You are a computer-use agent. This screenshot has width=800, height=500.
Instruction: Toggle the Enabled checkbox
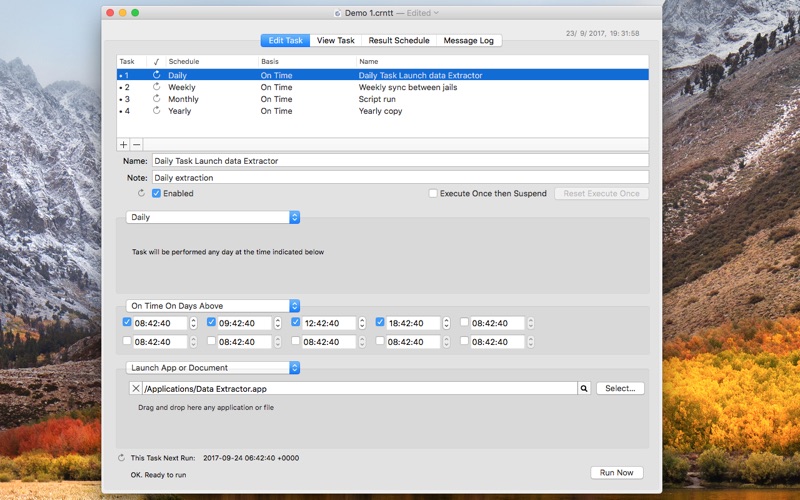157,193
